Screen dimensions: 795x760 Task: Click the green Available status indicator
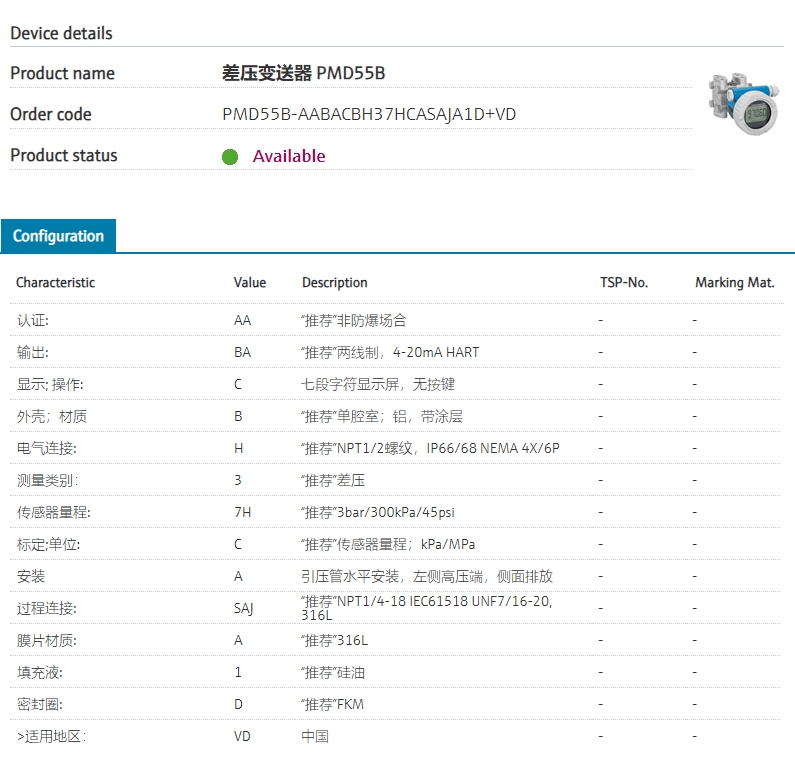tap(230, 157)
